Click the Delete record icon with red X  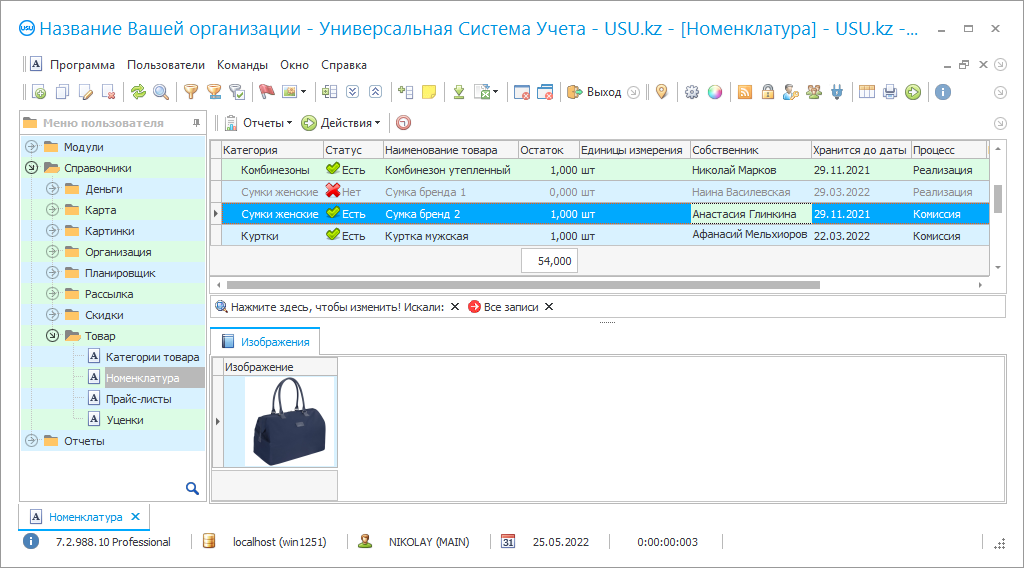tap(109, 92)
